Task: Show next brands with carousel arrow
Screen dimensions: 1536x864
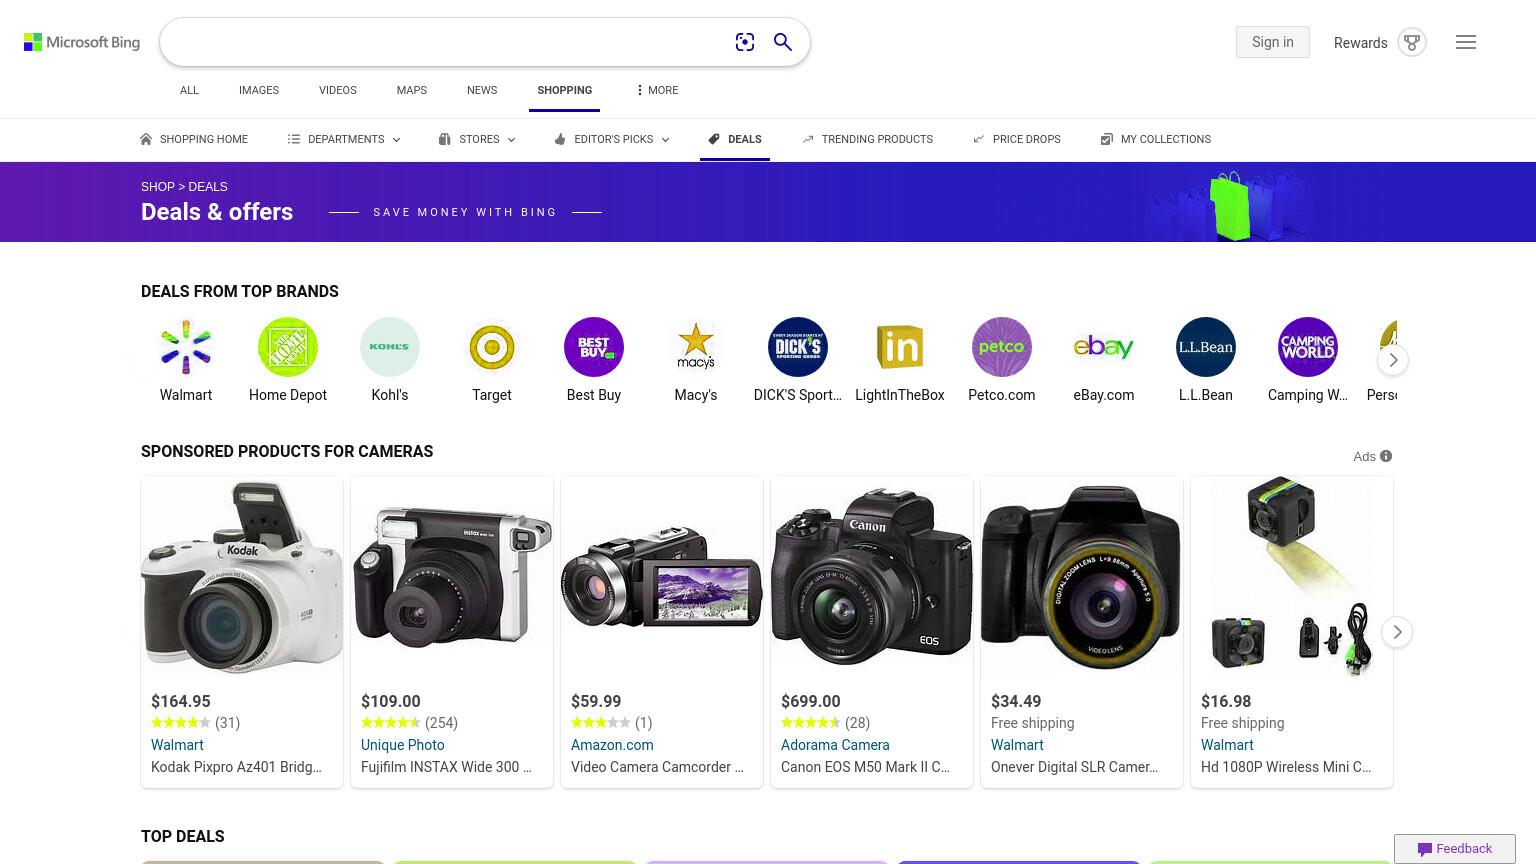Action: pyautogui.click(x=1393, y=360)
